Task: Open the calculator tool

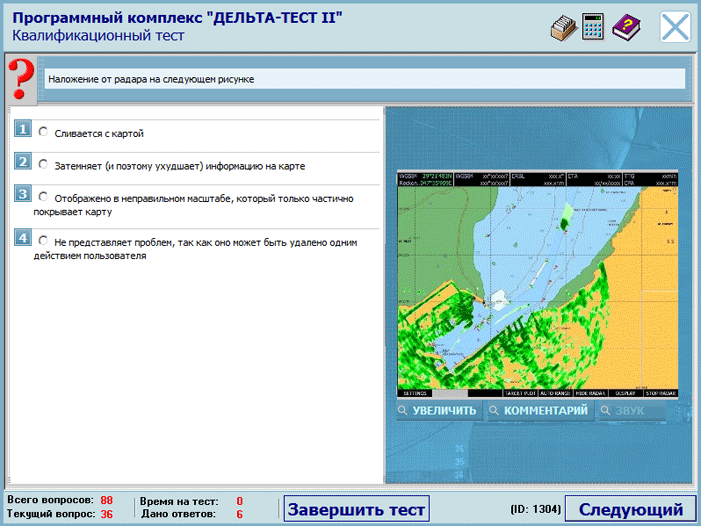Action: click(x=594, y=28)
